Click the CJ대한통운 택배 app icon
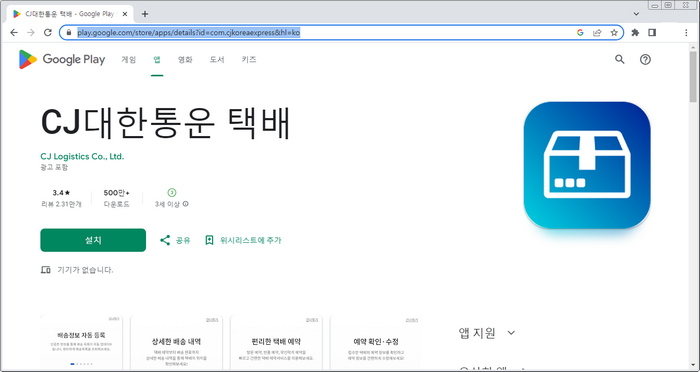This screenshot has height=372, width=700. 587,165
